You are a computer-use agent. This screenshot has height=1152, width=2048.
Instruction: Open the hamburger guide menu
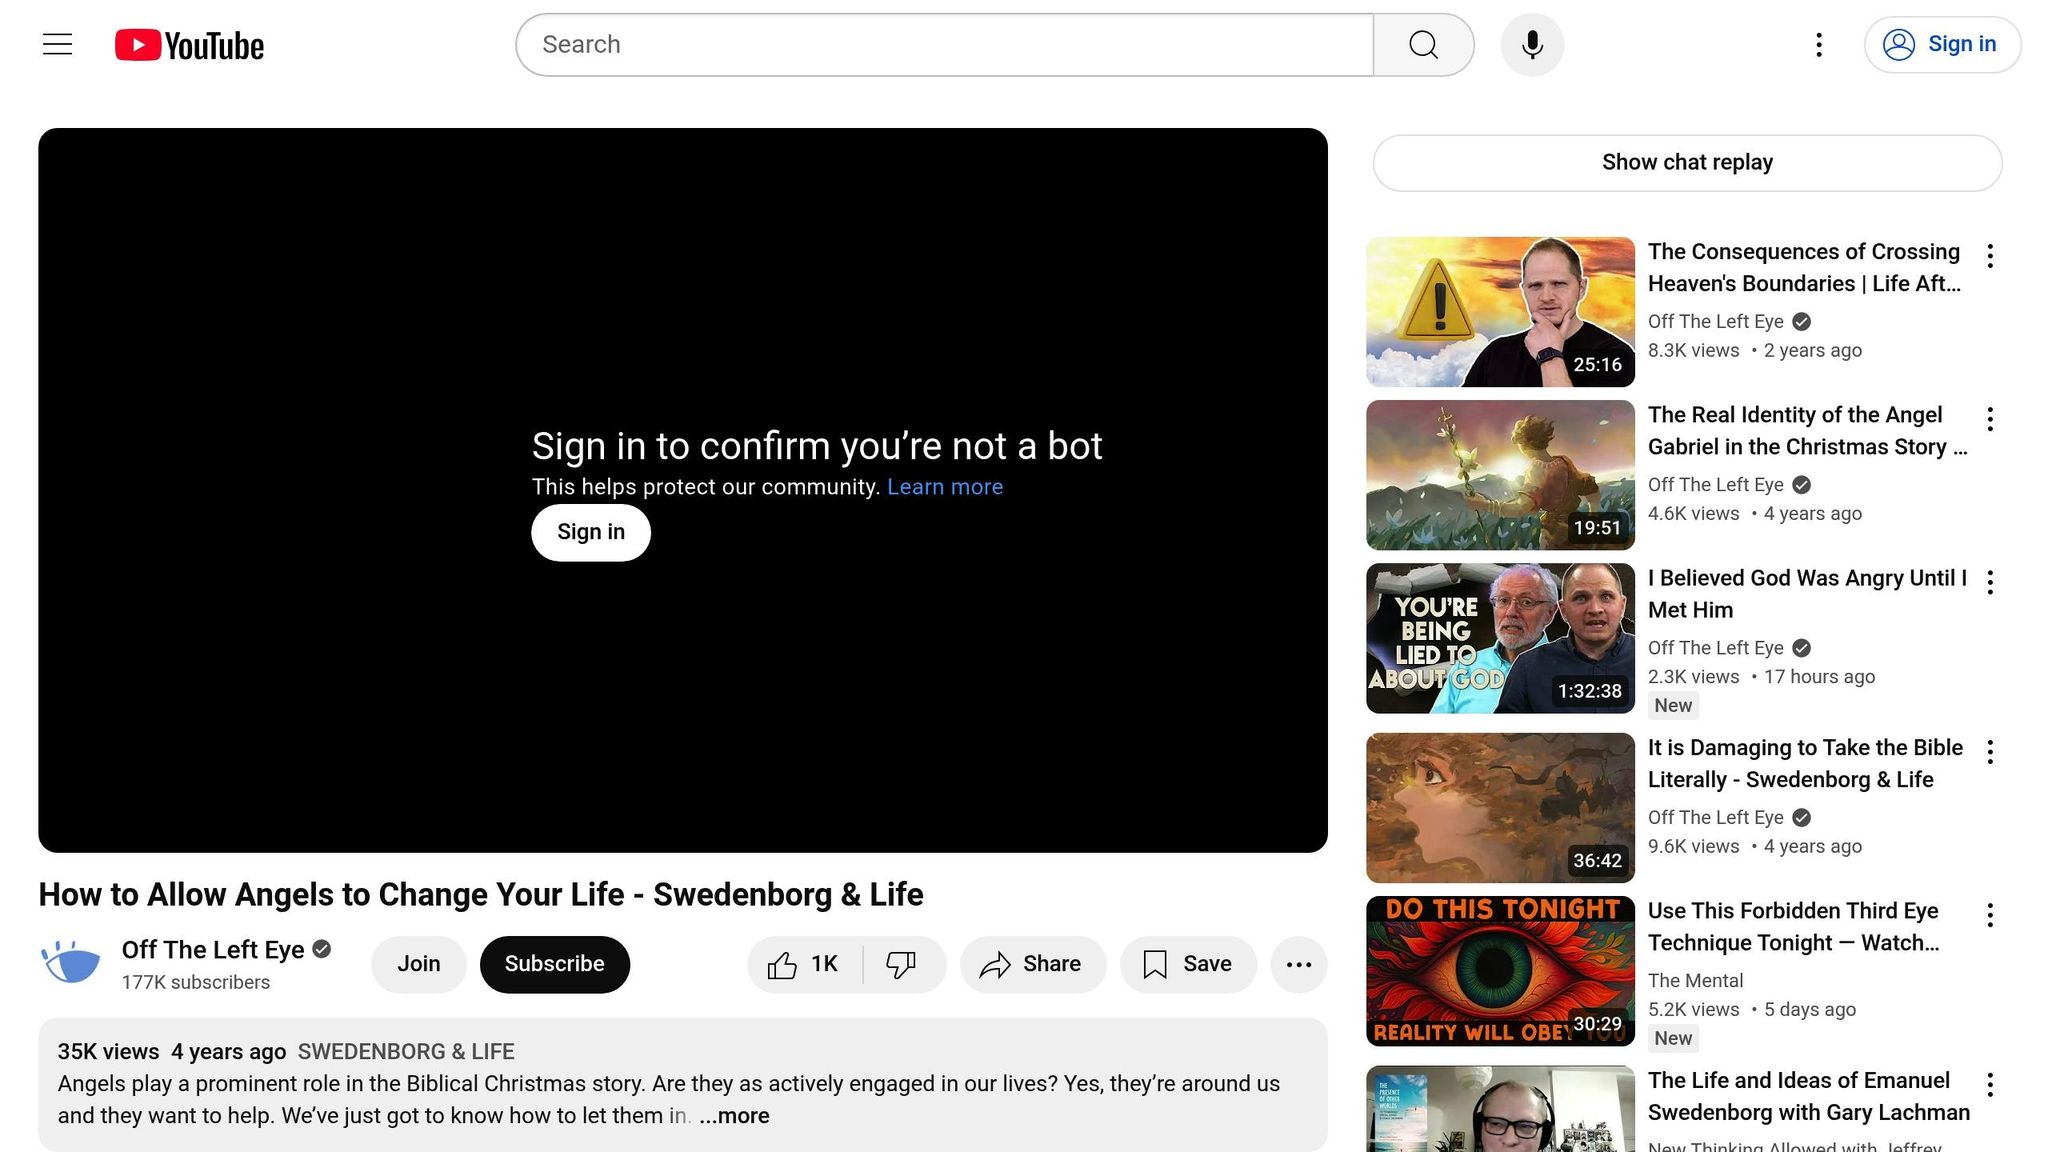coord(58,45)
